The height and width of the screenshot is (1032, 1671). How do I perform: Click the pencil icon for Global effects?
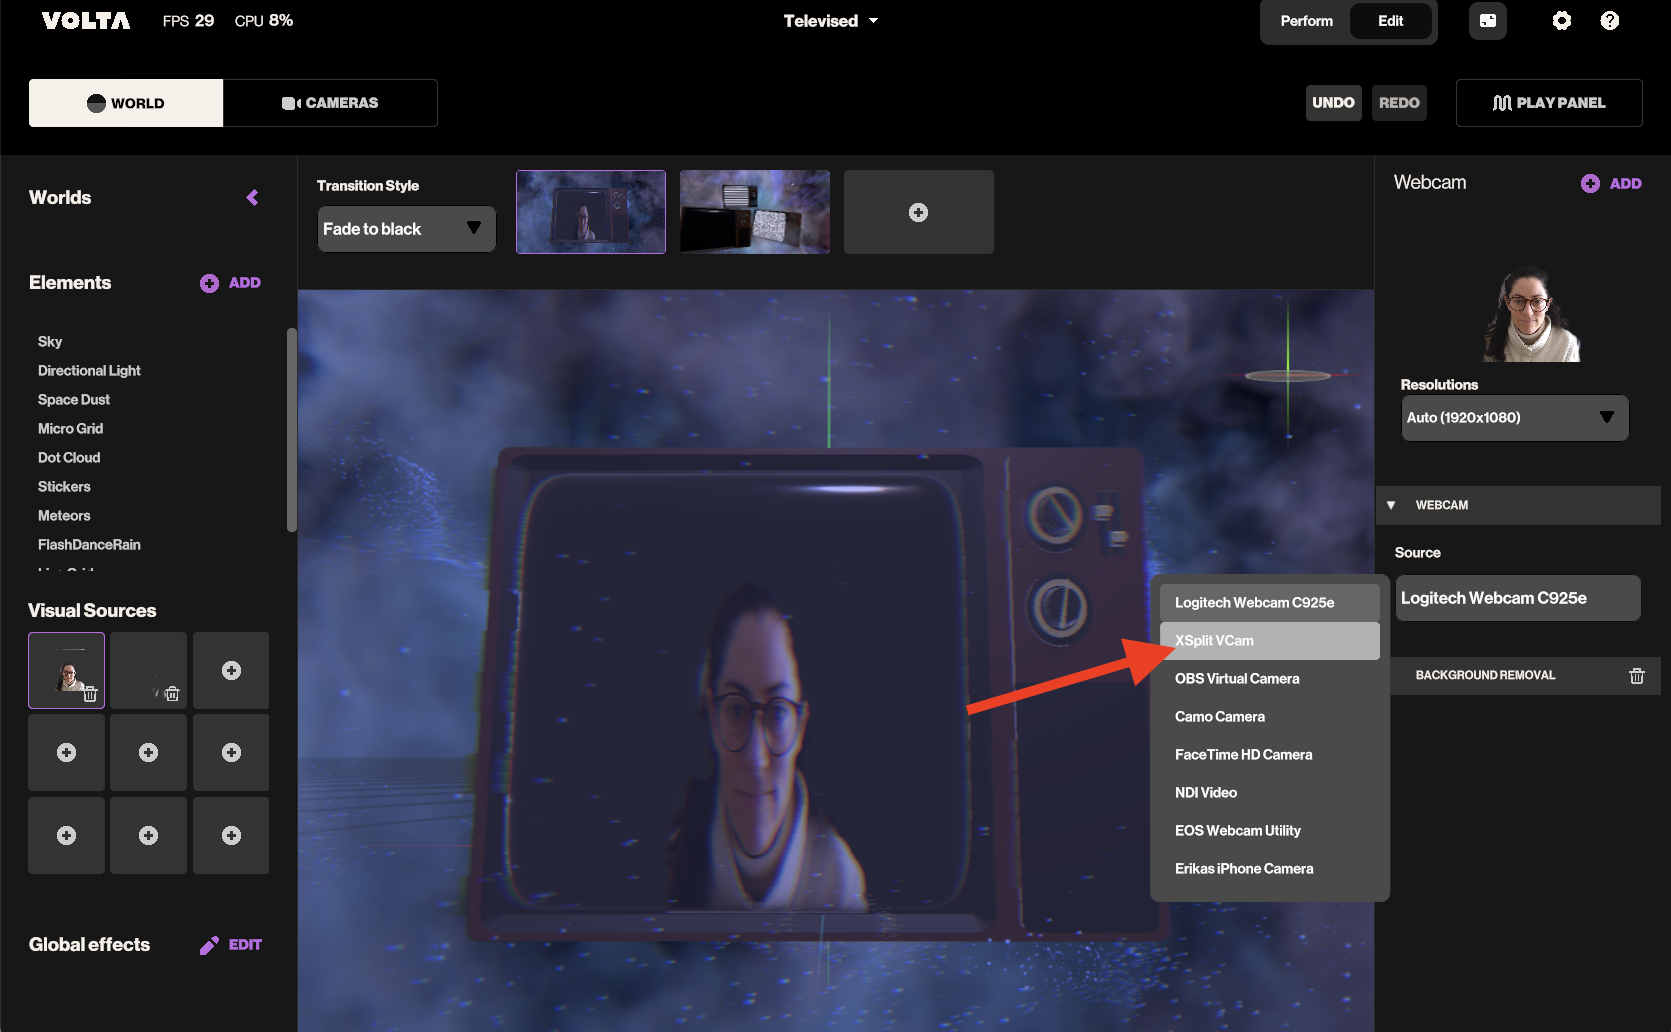pos(209,945)
